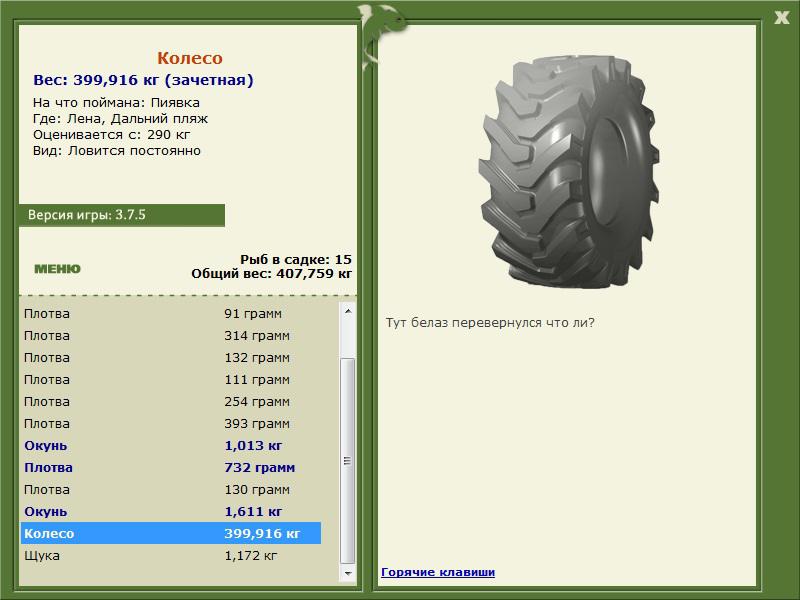Click the tractor tire picture
This screenshot has height=600, width=800.
[x=569, y=171]
